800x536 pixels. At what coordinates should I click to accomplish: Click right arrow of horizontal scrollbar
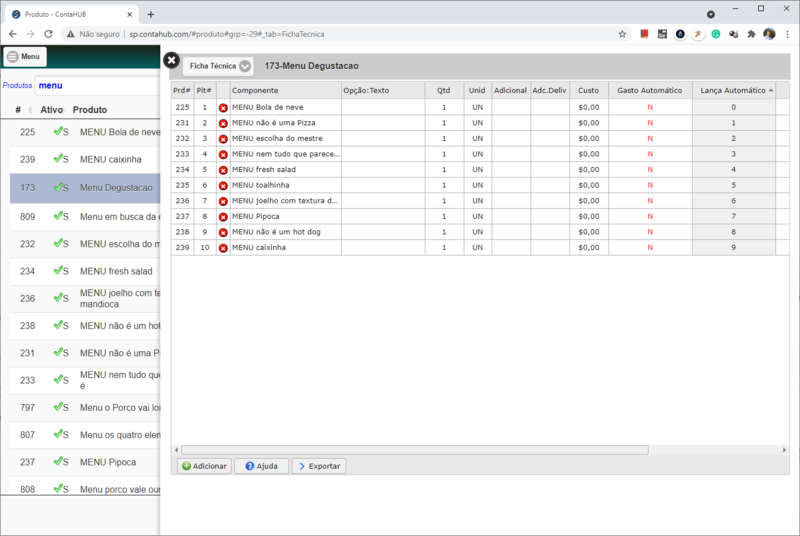pos(784,450)
